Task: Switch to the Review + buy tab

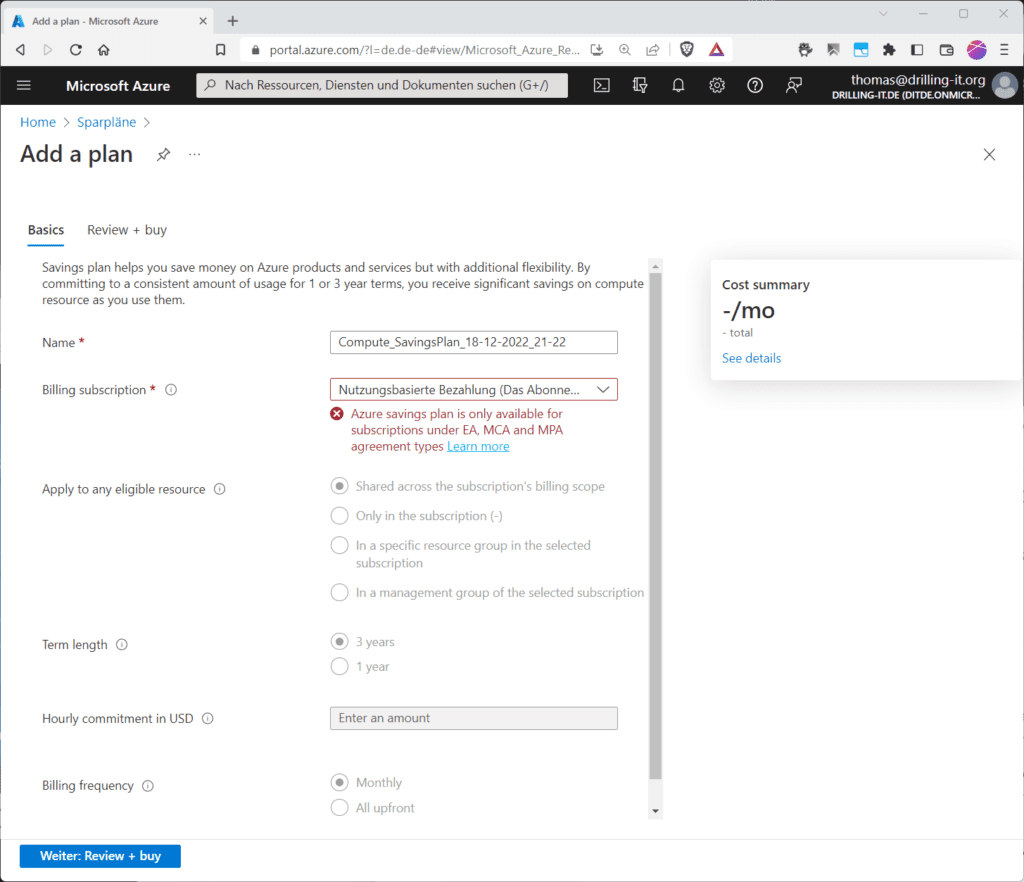Action: pyautogui.click(x=127, y=230)
